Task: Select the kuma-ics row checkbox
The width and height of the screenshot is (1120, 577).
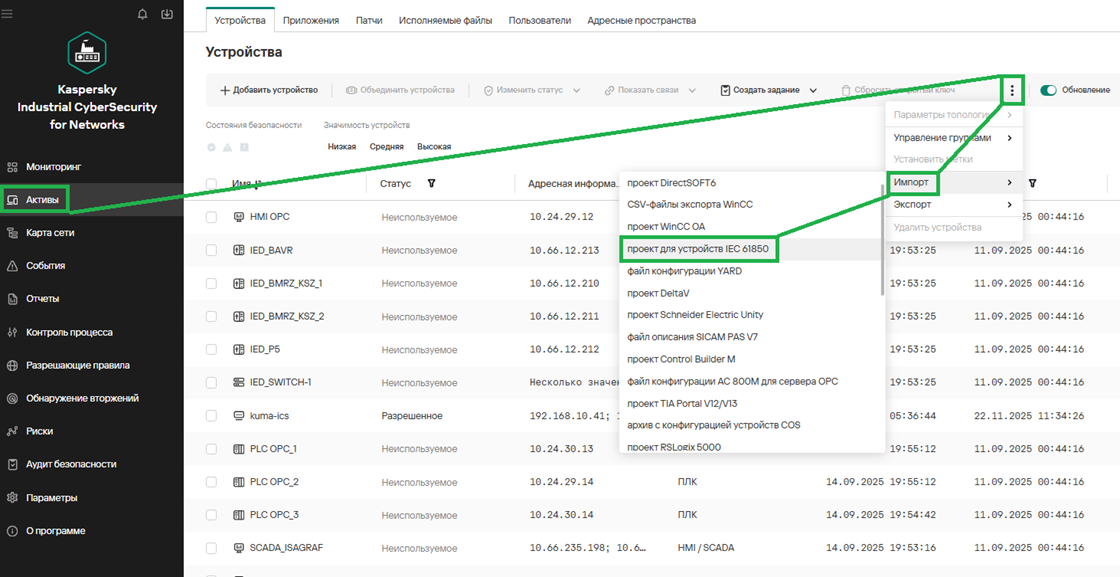Action: 211,416
